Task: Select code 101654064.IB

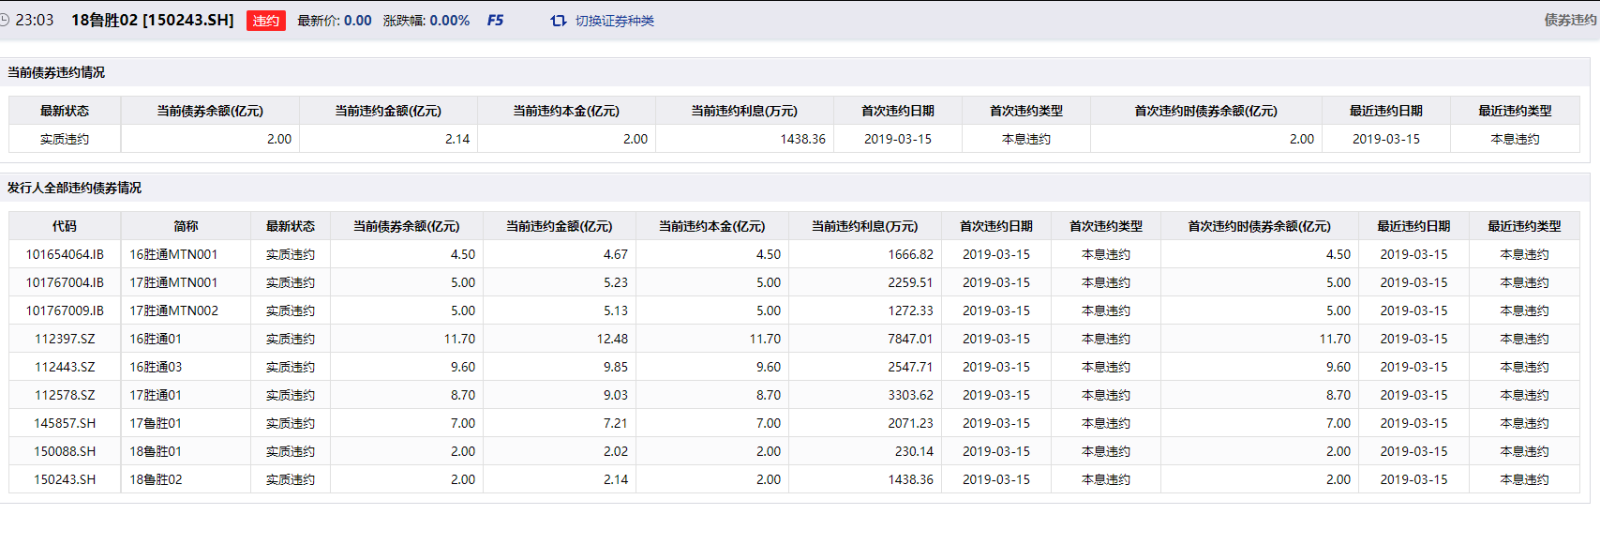Action: 65,254
